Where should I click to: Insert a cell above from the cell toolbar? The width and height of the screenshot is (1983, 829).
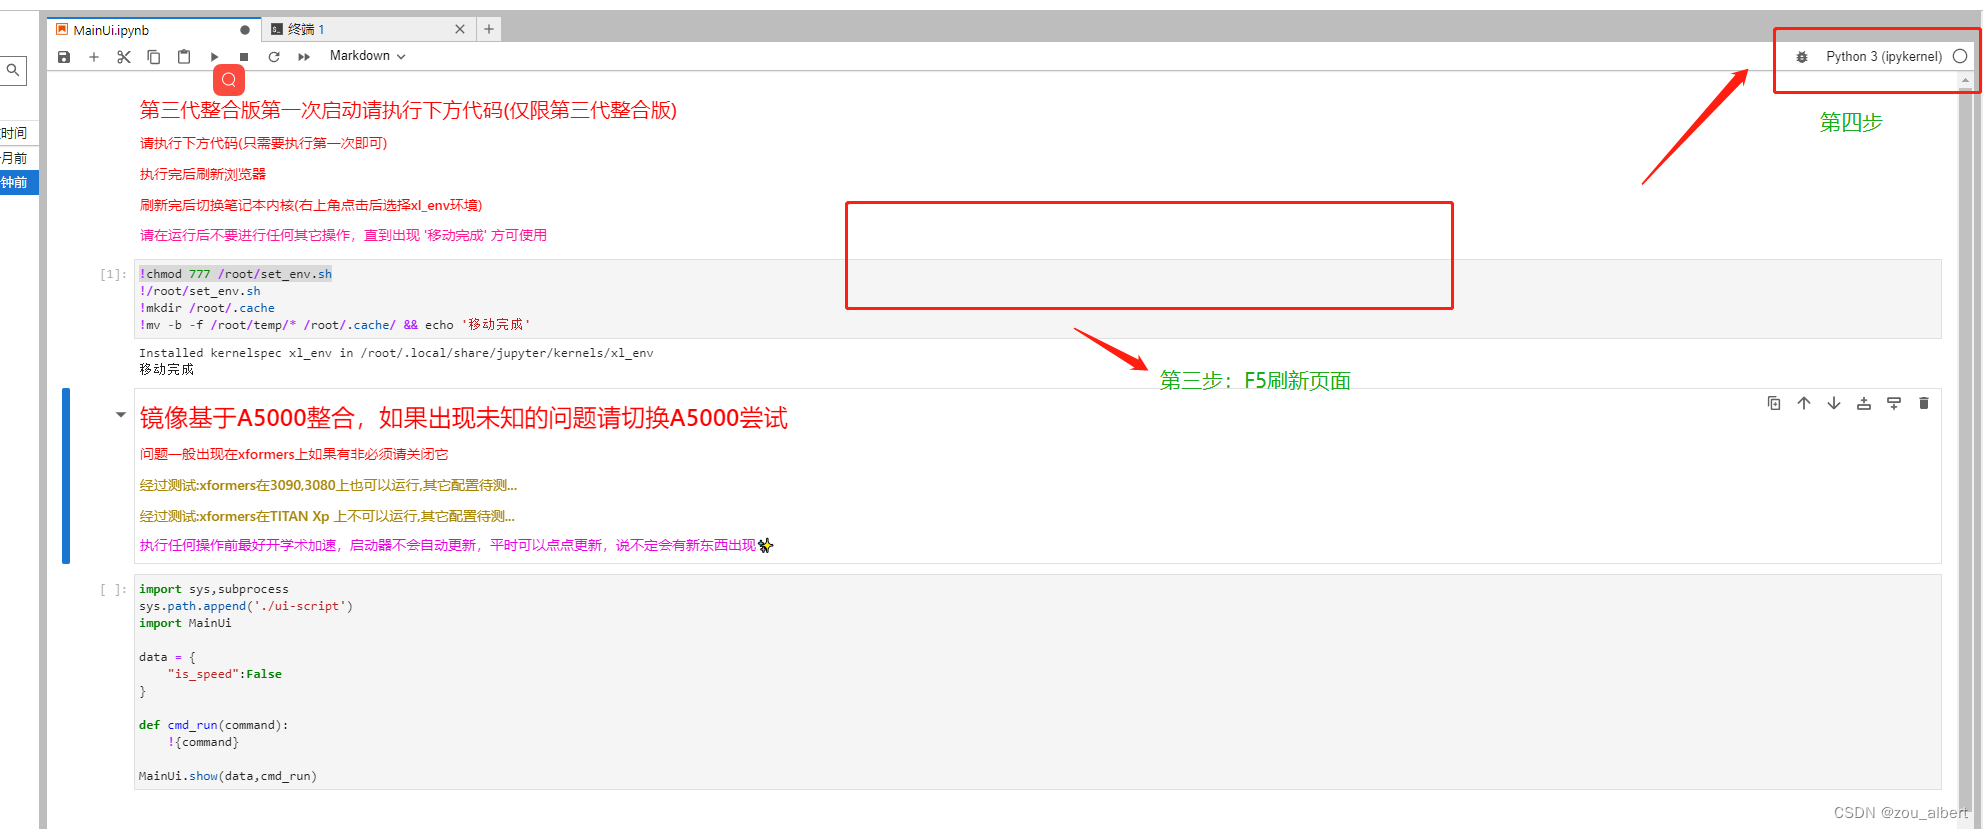click(1864, 403)
